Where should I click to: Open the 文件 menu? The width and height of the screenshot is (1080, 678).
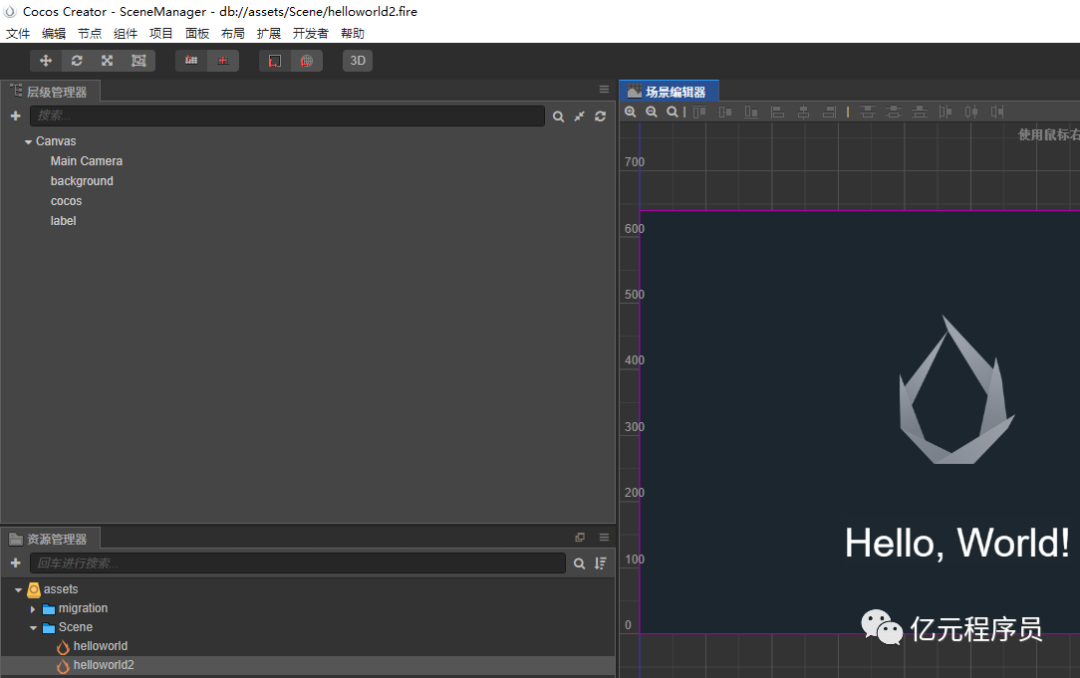point(18,33)
